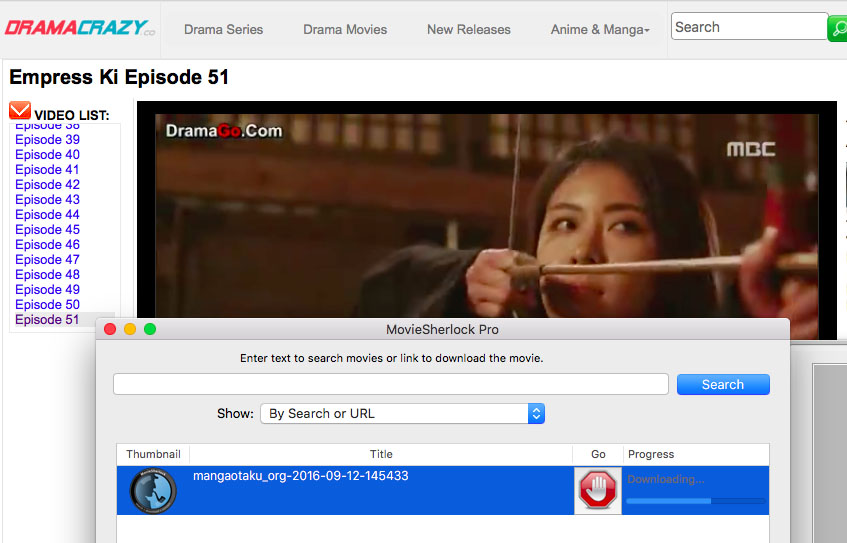Click the Empress Ki Episode 51 heading
This screenshot has height=543, width=847.
point(119,77)
